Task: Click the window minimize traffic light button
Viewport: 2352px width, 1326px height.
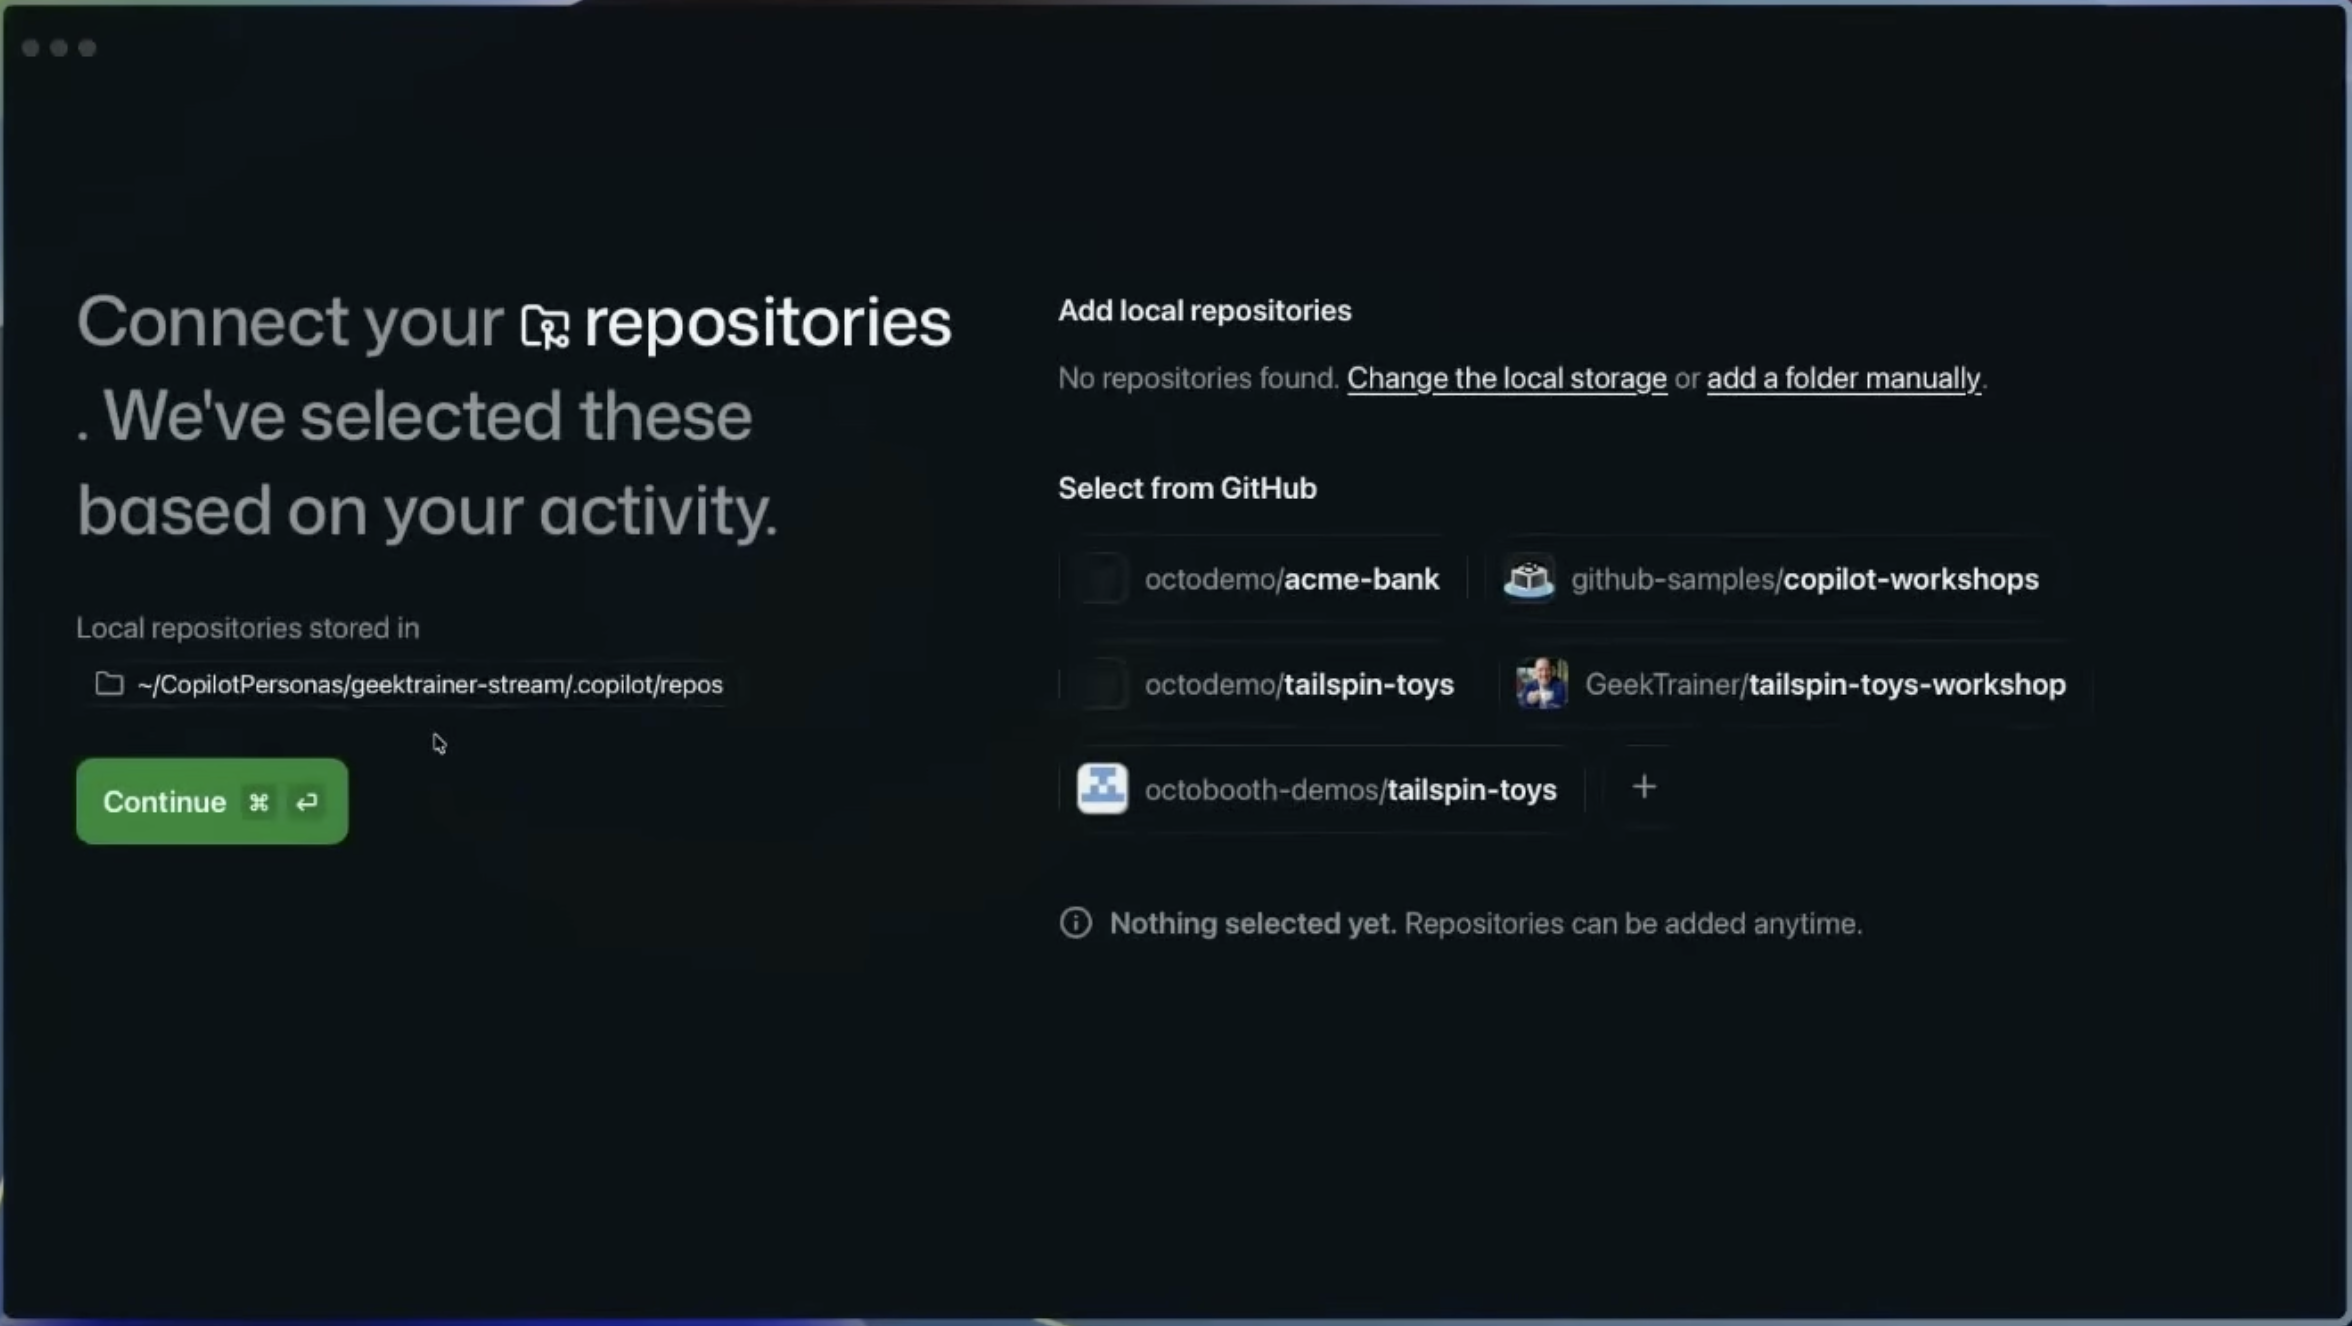Action: 59,48
